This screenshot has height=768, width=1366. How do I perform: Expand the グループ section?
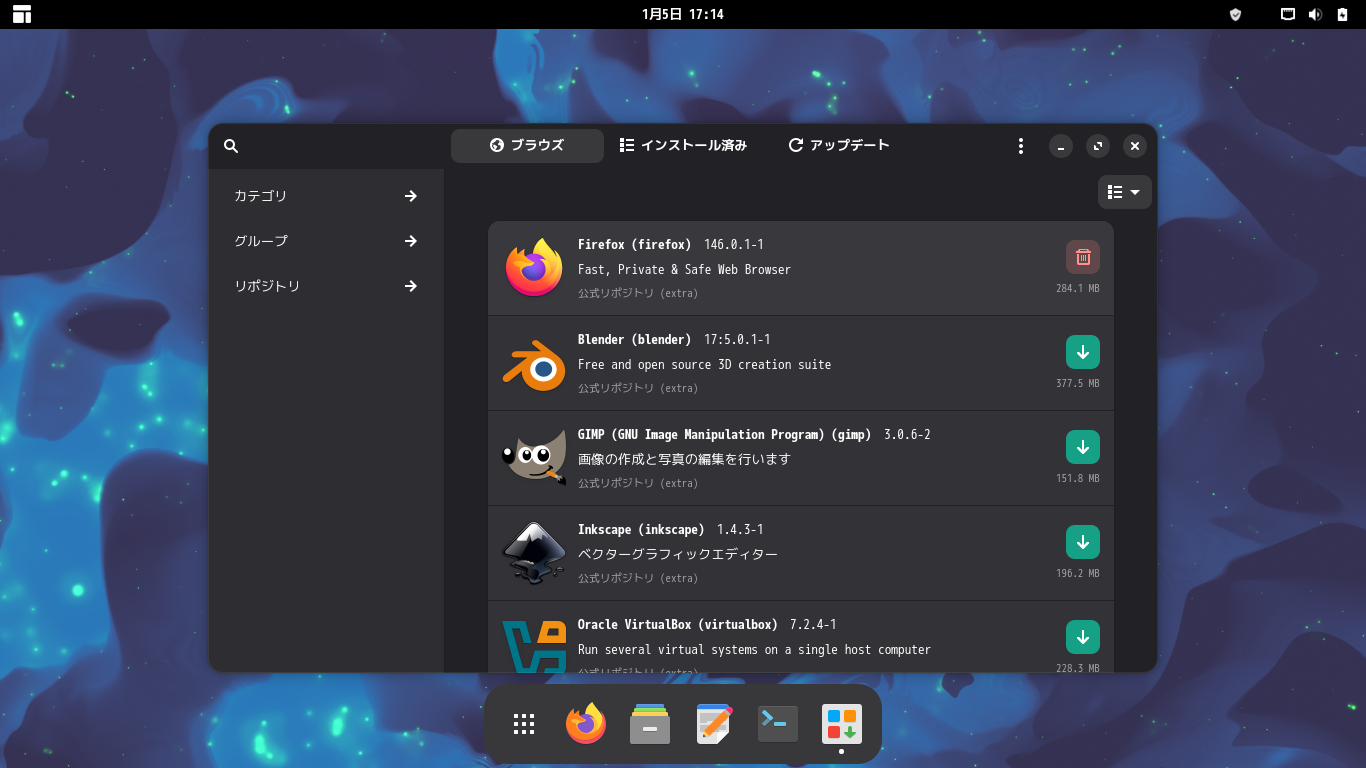(326, 241)
